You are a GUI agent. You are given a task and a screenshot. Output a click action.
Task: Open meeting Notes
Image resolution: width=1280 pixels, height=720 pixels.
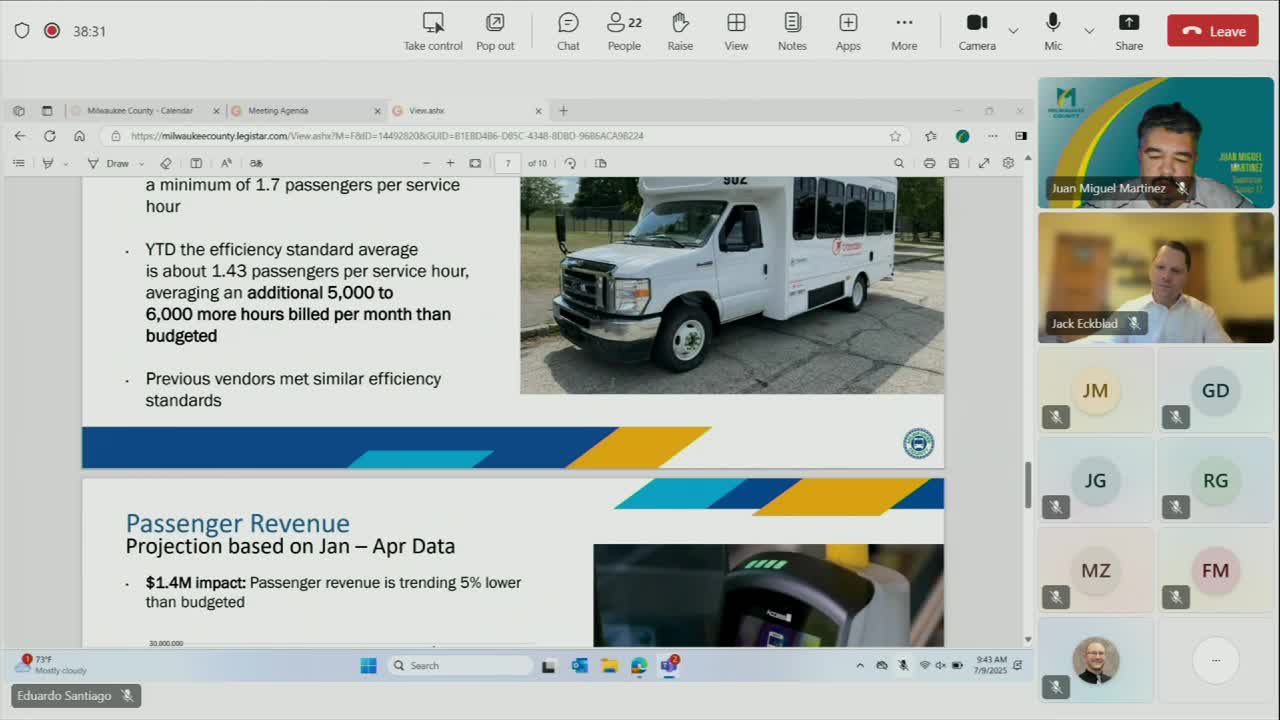coord(792,31)
